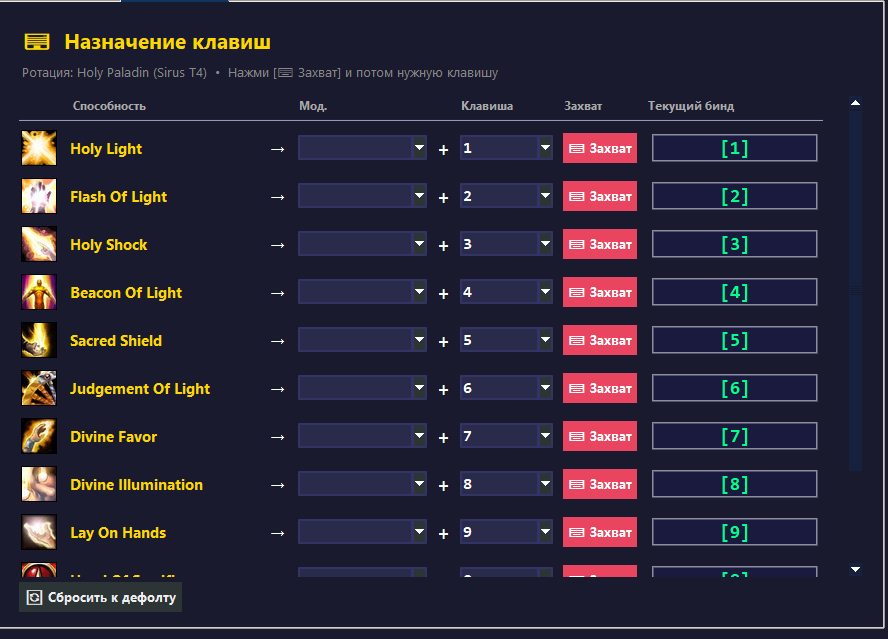
Task: Click the Holy Shock spell icon
Action: [39, 244]
